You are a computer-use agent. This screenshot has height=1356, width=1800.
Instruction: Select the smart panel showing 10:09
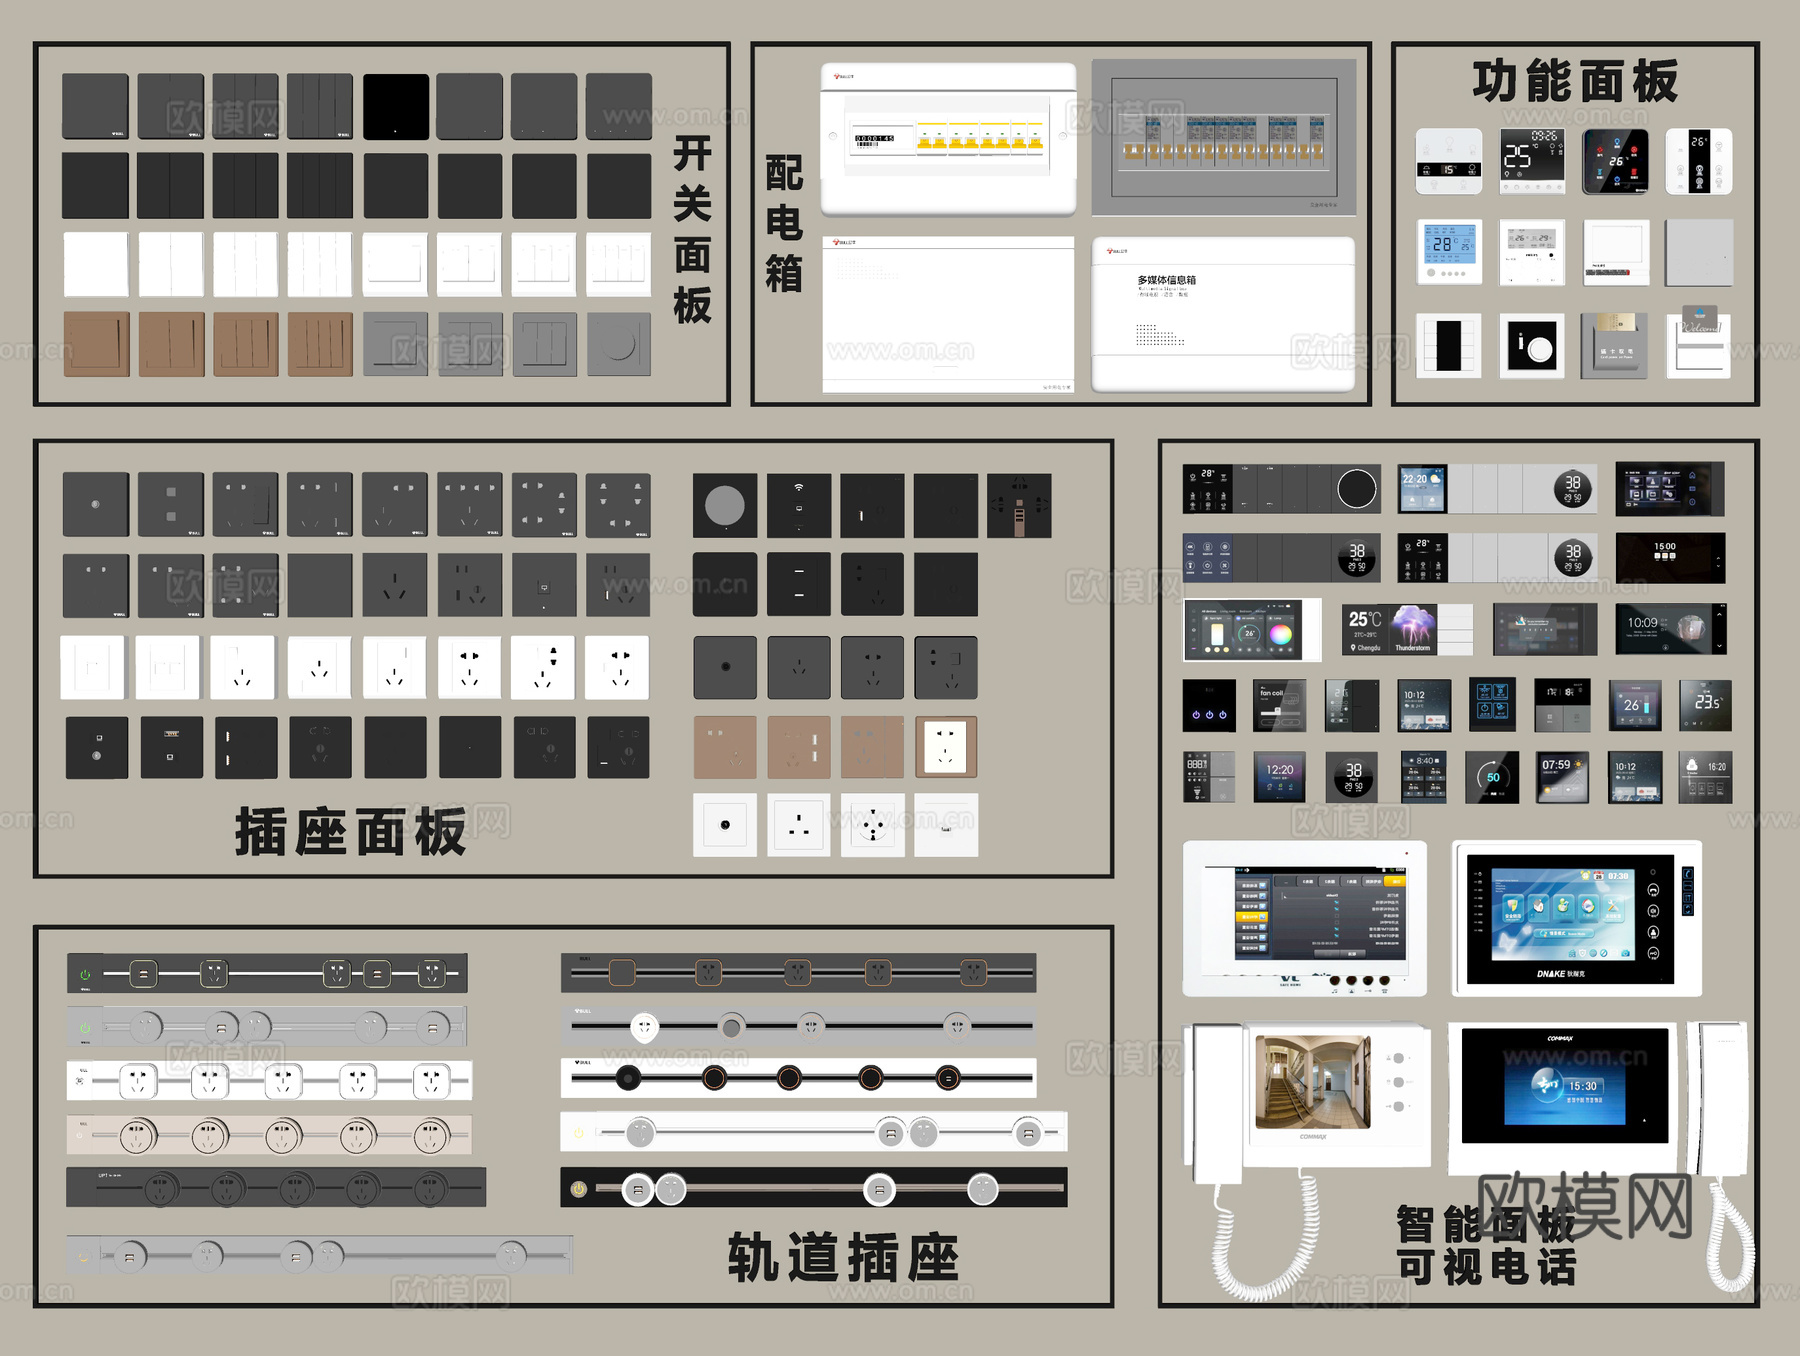tap(1671, 629)
